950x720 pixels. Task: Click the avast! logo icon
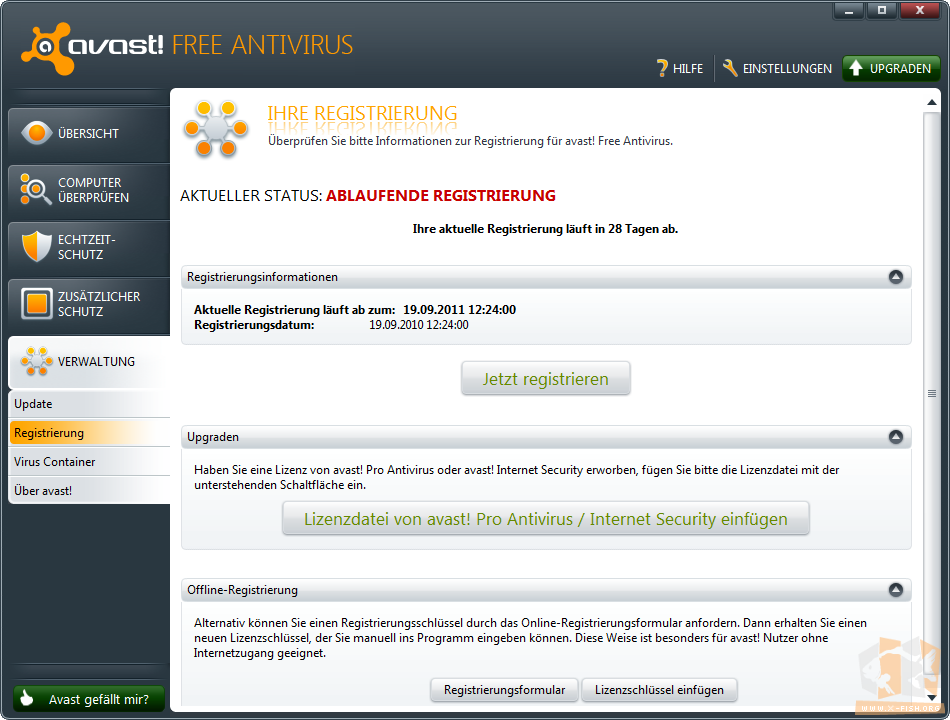[47, 48]
